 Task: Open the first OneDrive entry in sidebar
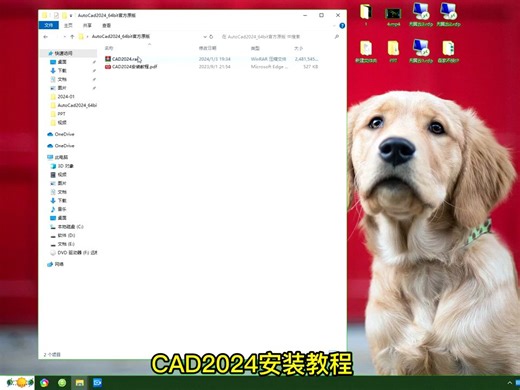[64, 134]
